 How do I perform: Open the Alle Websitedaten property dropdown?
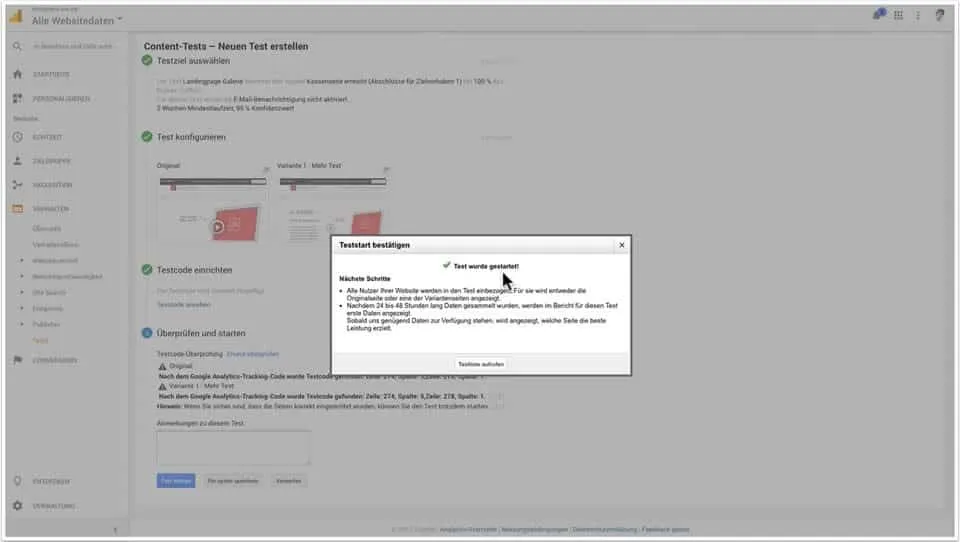tap(77, 20)
